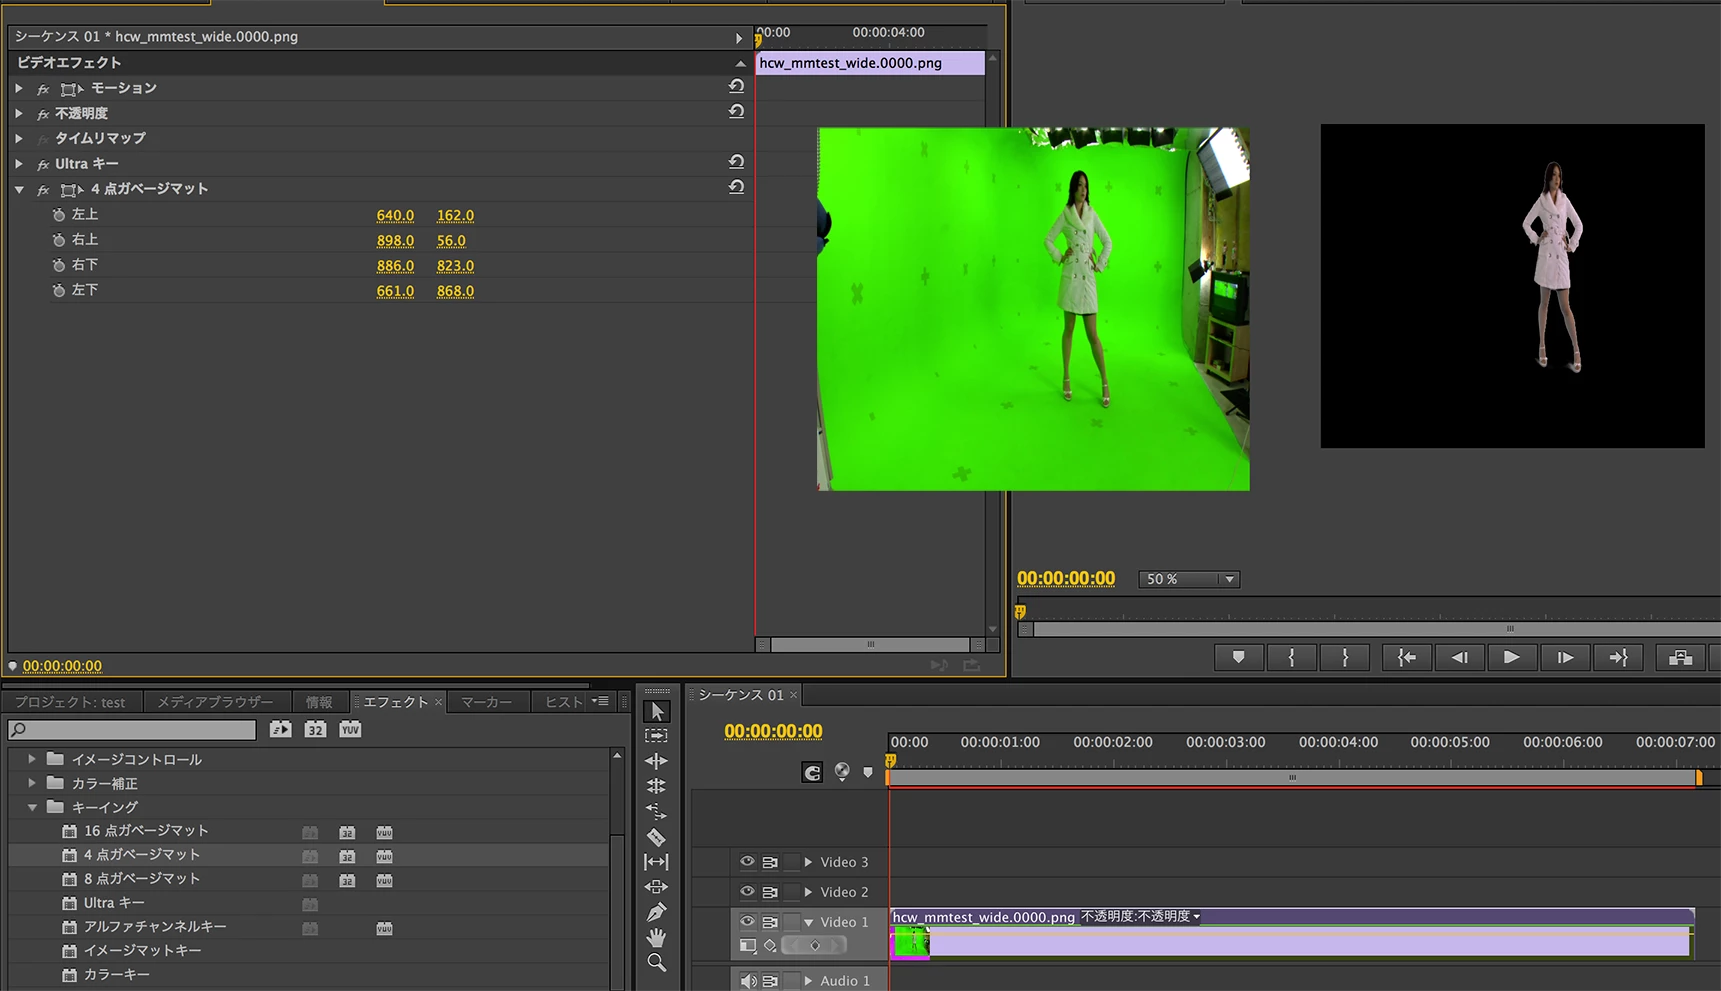
Task: Filter effects by accelerated effects icon
Action: pos(281,730)
